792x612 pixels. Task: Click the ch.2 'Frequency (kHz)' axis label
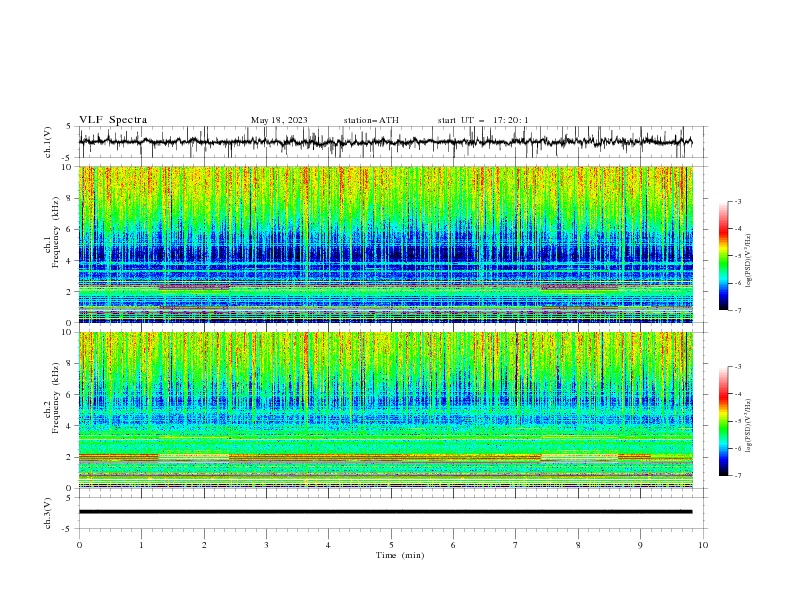[57, 398]
